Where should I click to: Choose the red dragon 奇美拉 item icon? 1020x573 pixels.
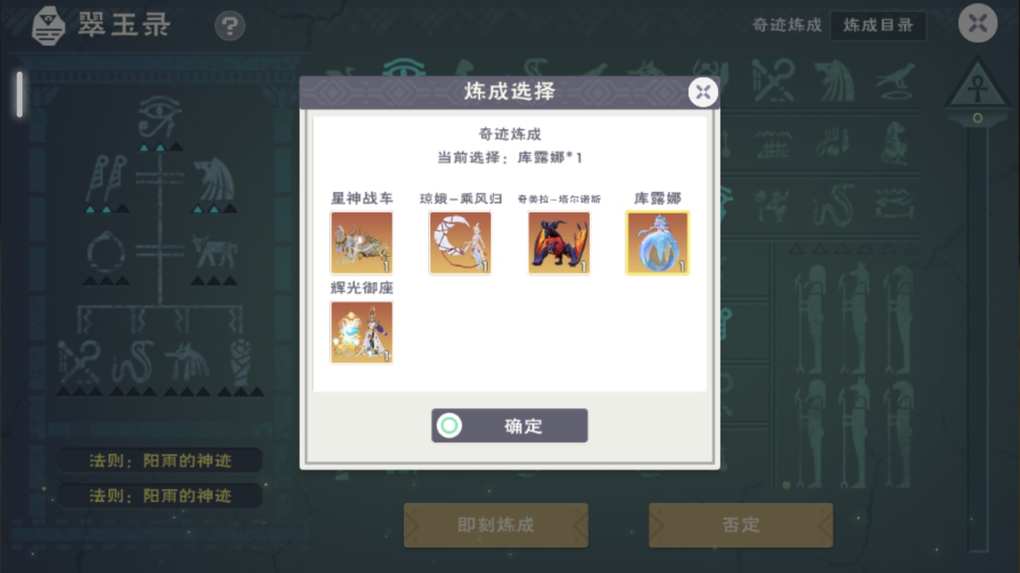pos(559,243)
